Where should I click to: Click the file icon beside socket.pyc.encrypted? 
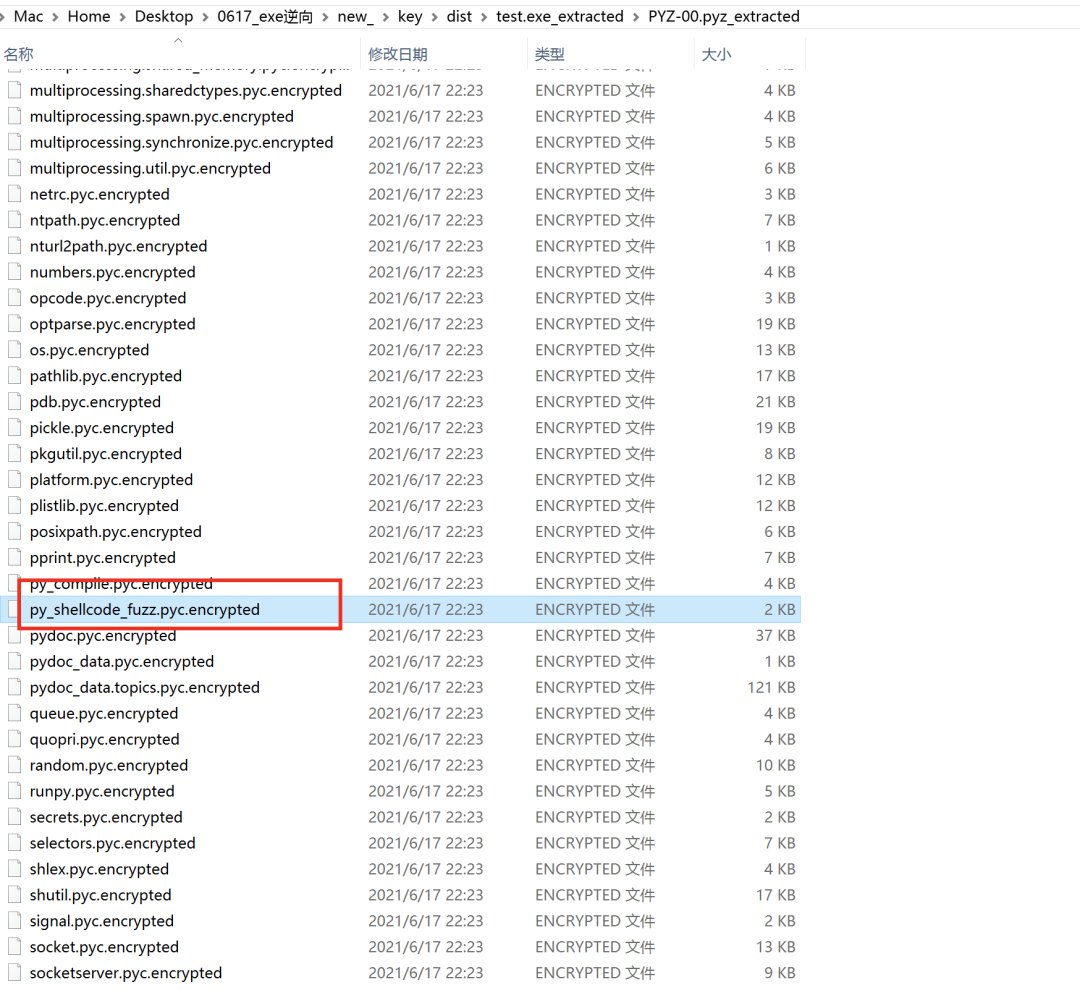click(x=14, y=947)
